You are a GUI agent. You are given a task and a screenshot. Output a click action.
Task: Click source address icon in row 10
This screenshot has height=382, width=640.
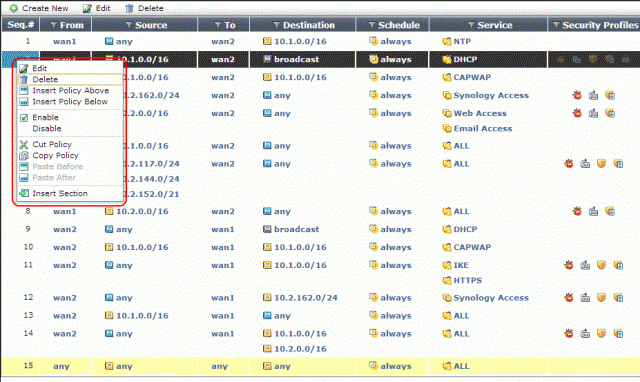pos(109,247)
